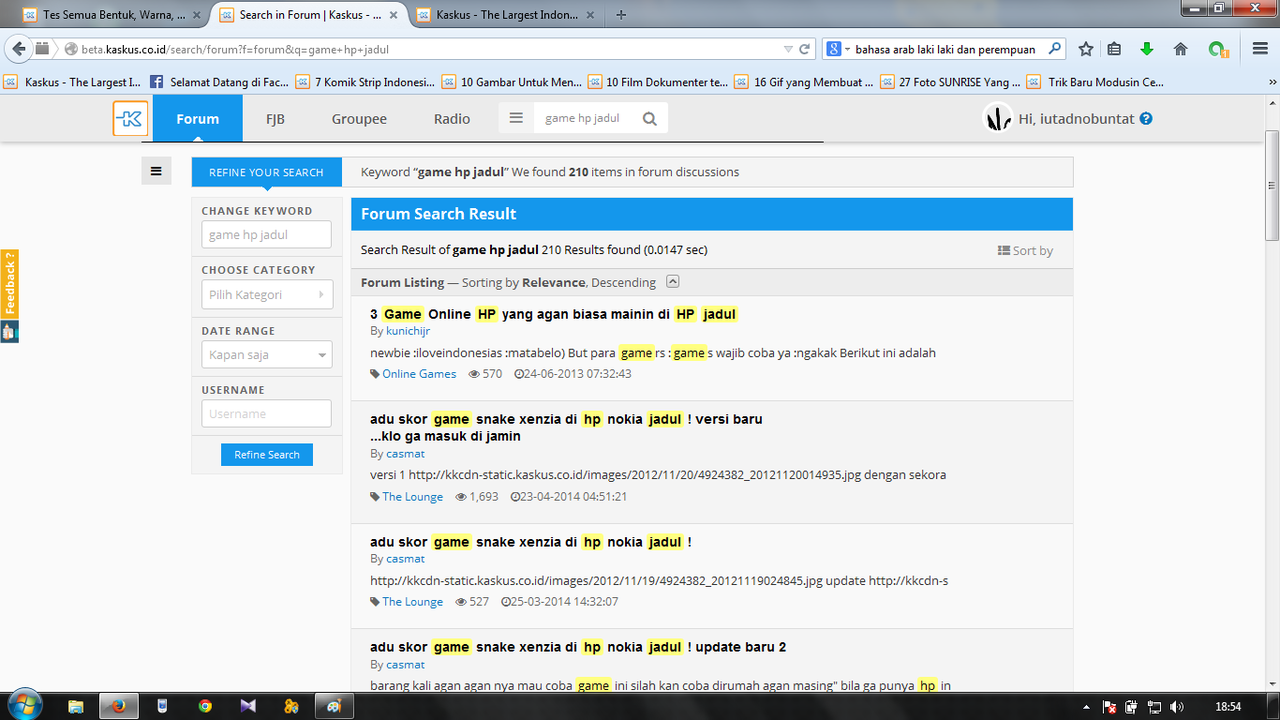Click the Google search engine icon
1280x720 pixels.
[x=833, y=49]
